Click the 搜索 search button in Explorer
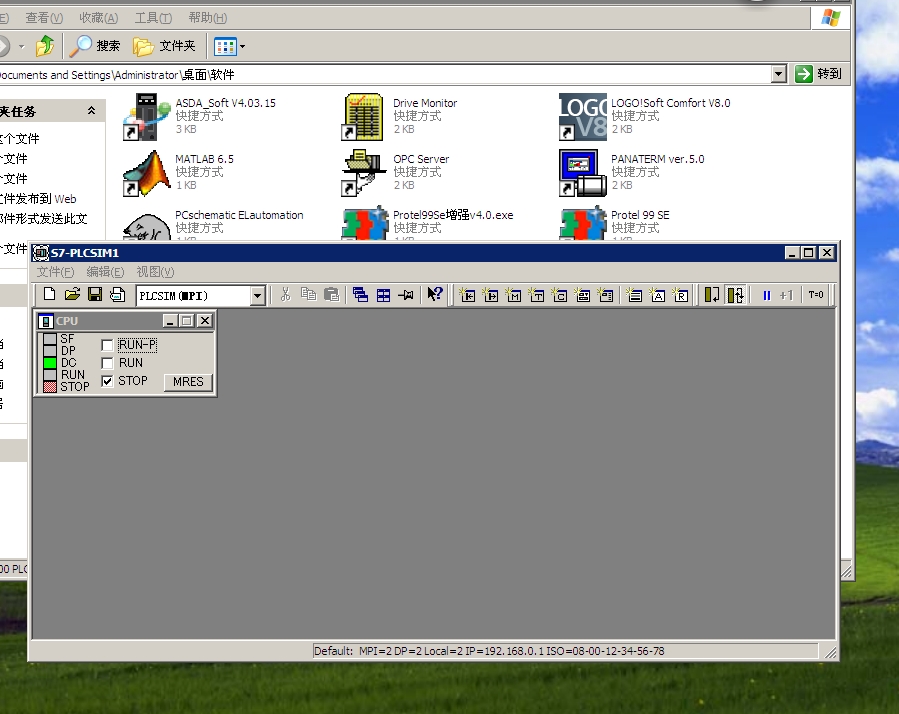The image size is (899, 714). pos(95,46)
